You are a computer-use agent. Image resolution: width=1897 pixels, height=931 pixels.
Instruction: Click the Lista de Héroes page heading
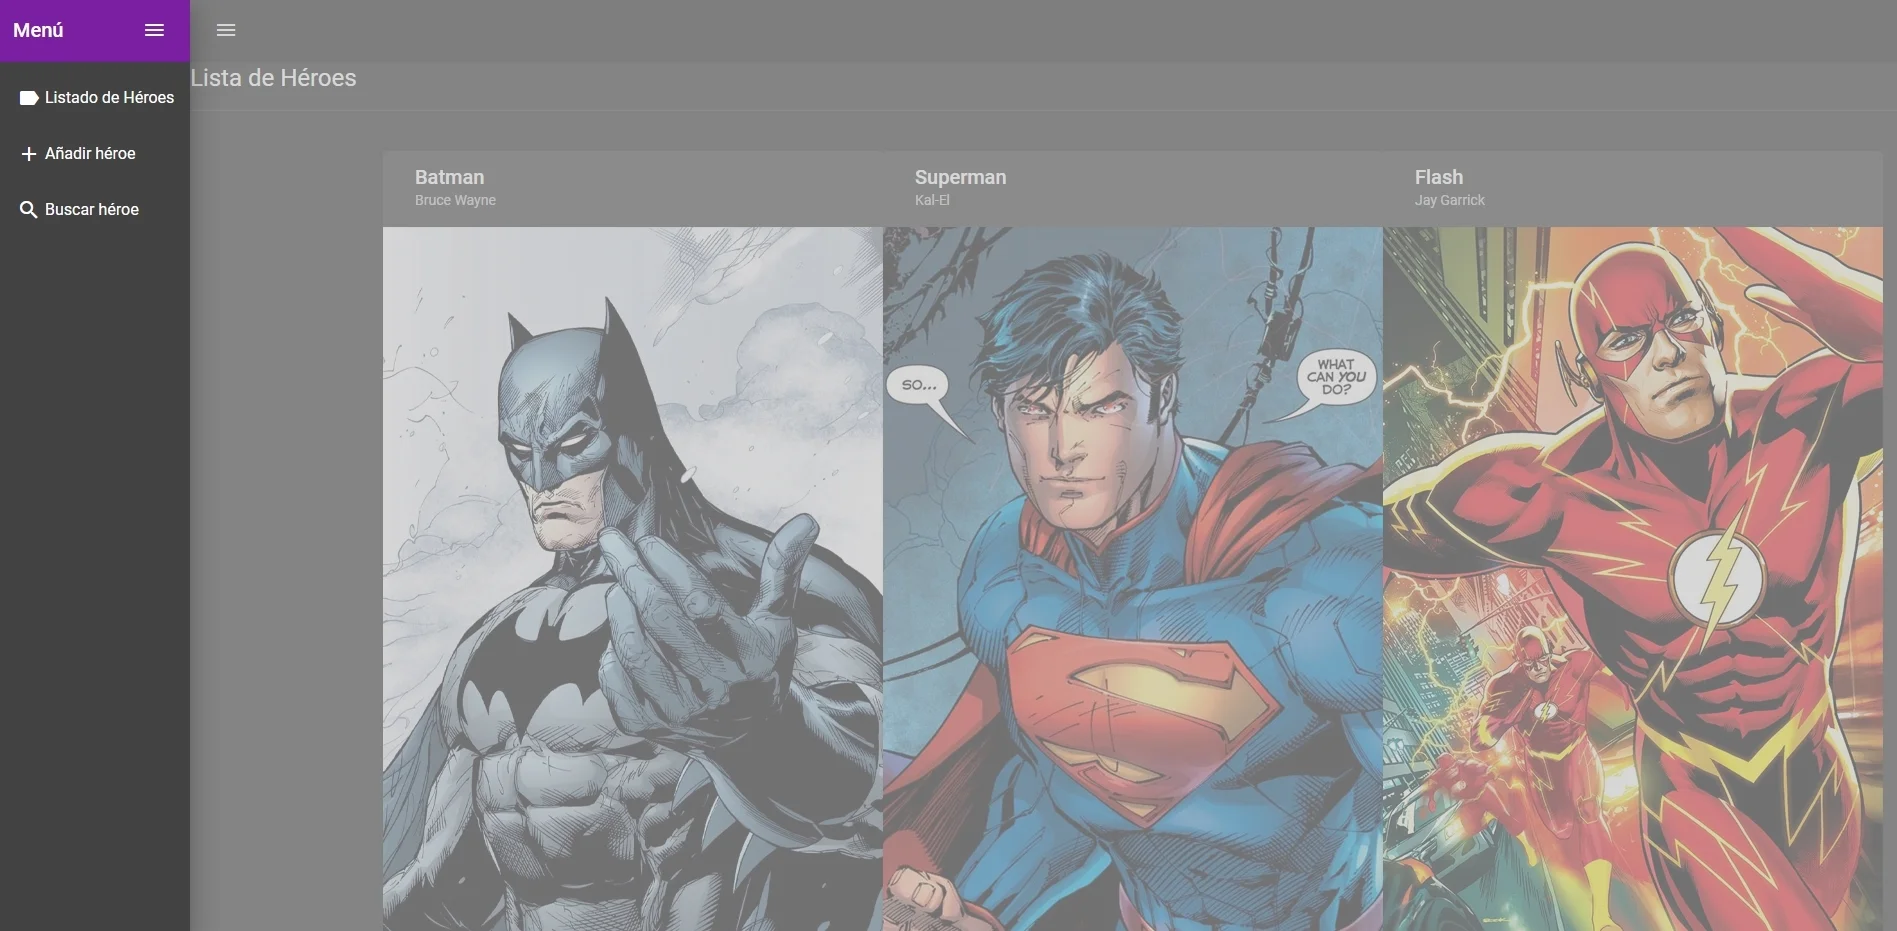pyautogui.click(x=273, y=78)
